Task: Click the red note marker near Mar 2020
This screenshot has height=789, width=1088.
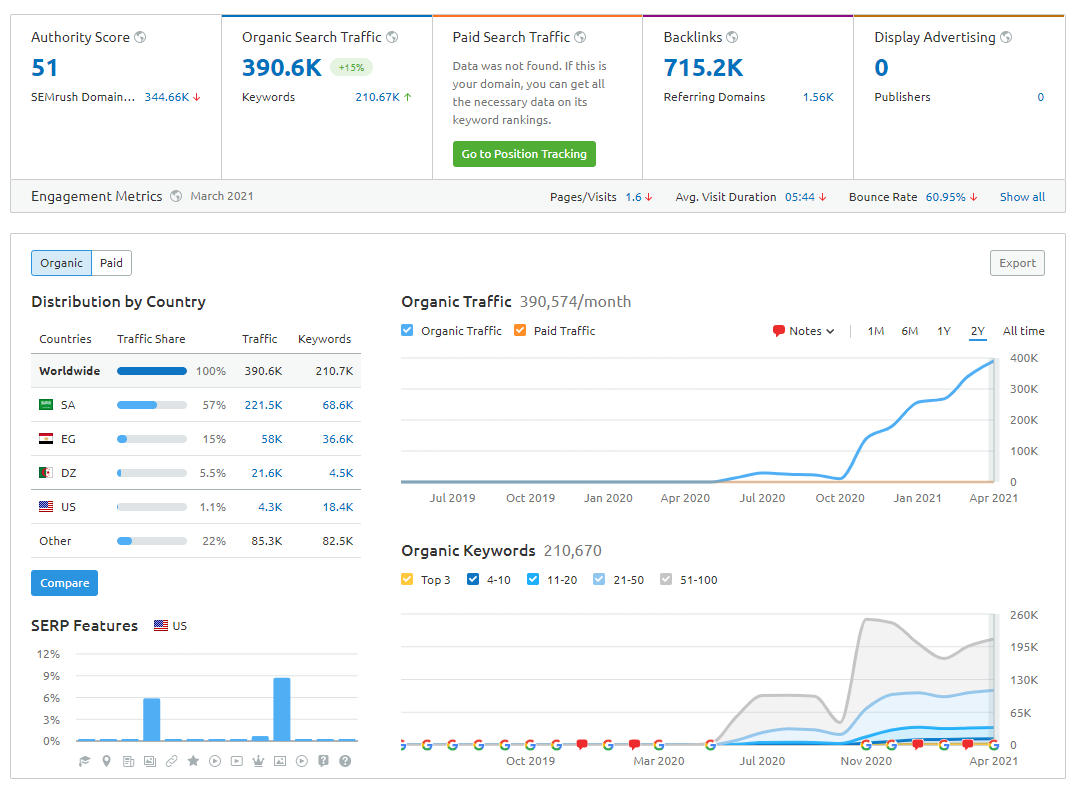Action: point(633,744)
